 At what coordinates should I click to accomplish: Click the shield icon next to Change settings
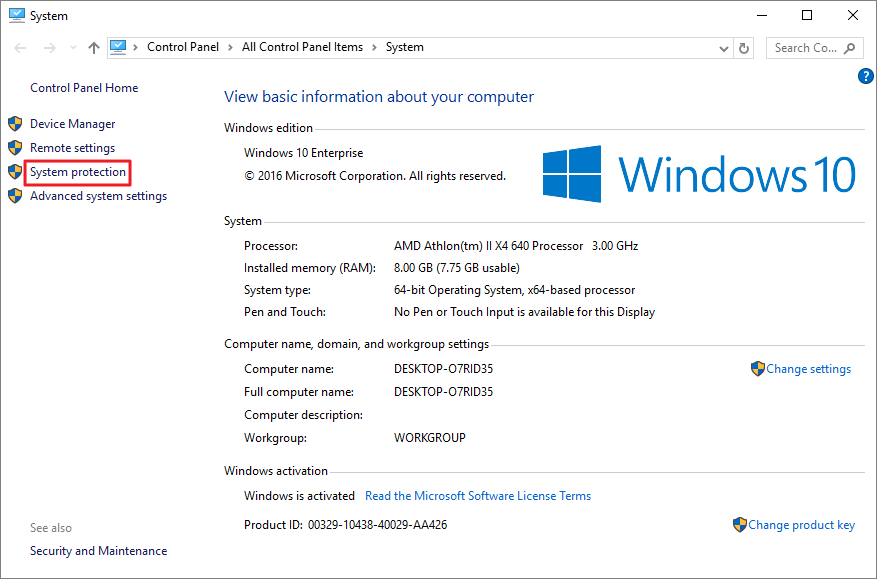pos(758,369)
